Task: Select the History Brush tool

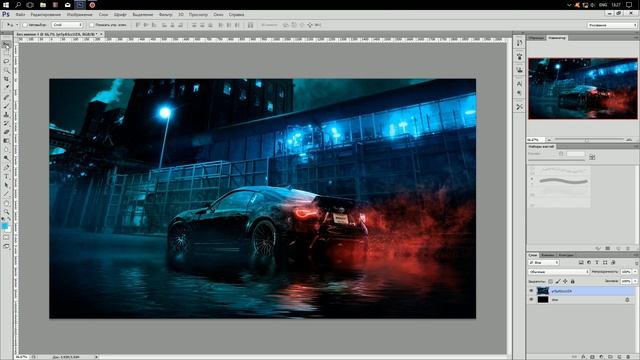Action: [x=6, y=123]
